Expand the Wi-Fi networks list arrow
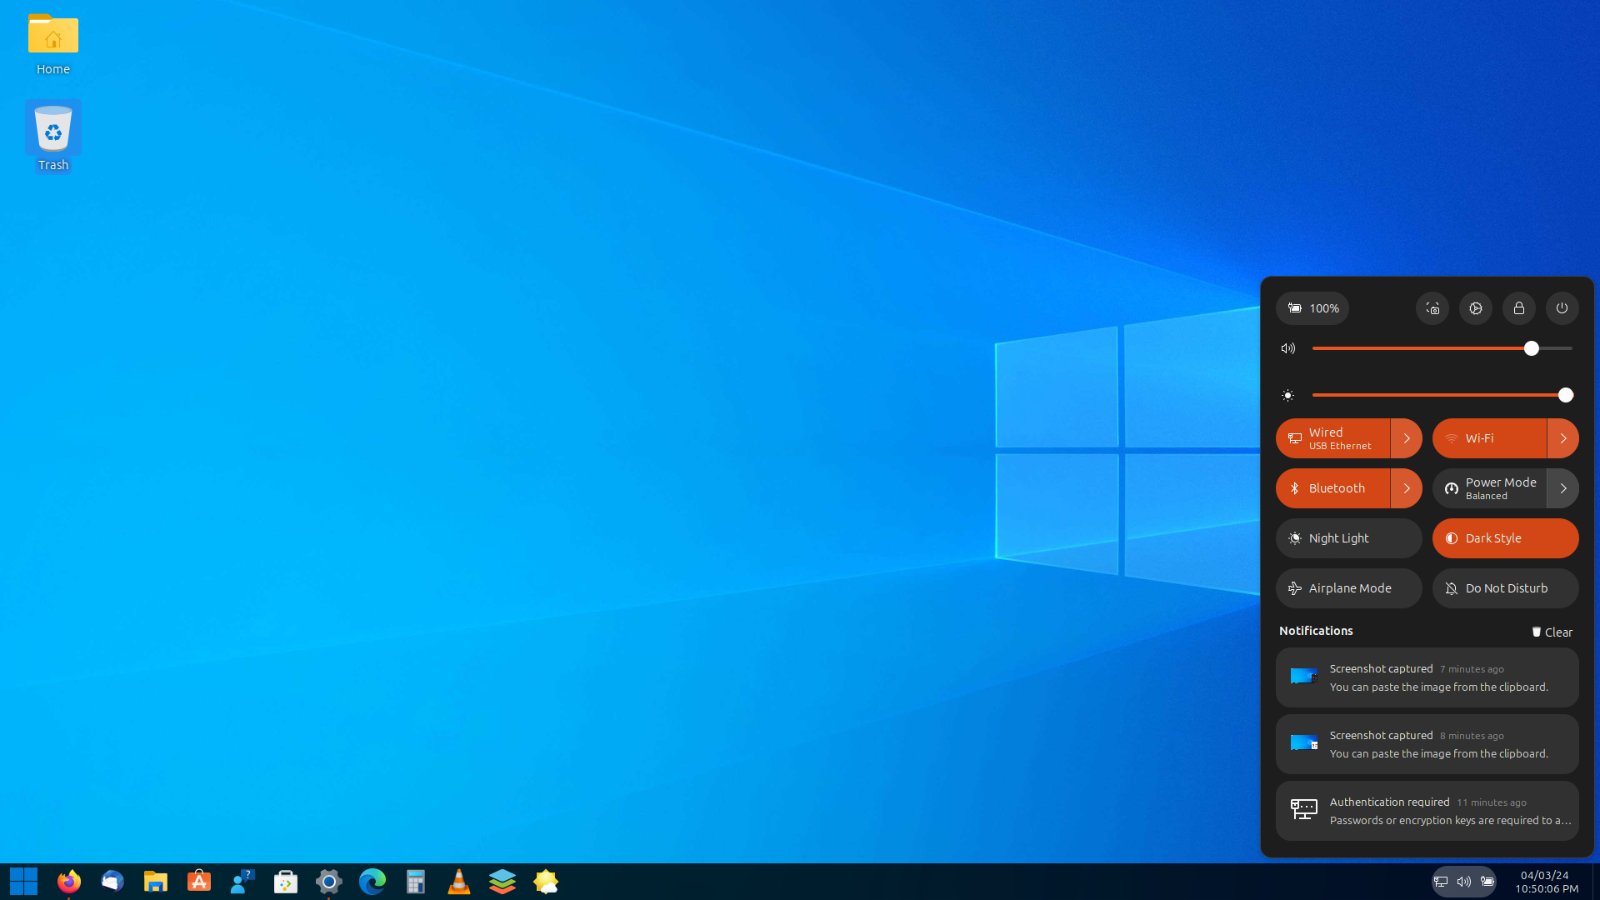The height and width of the screenshot is (900, 1600). [x=1564, y=438]
